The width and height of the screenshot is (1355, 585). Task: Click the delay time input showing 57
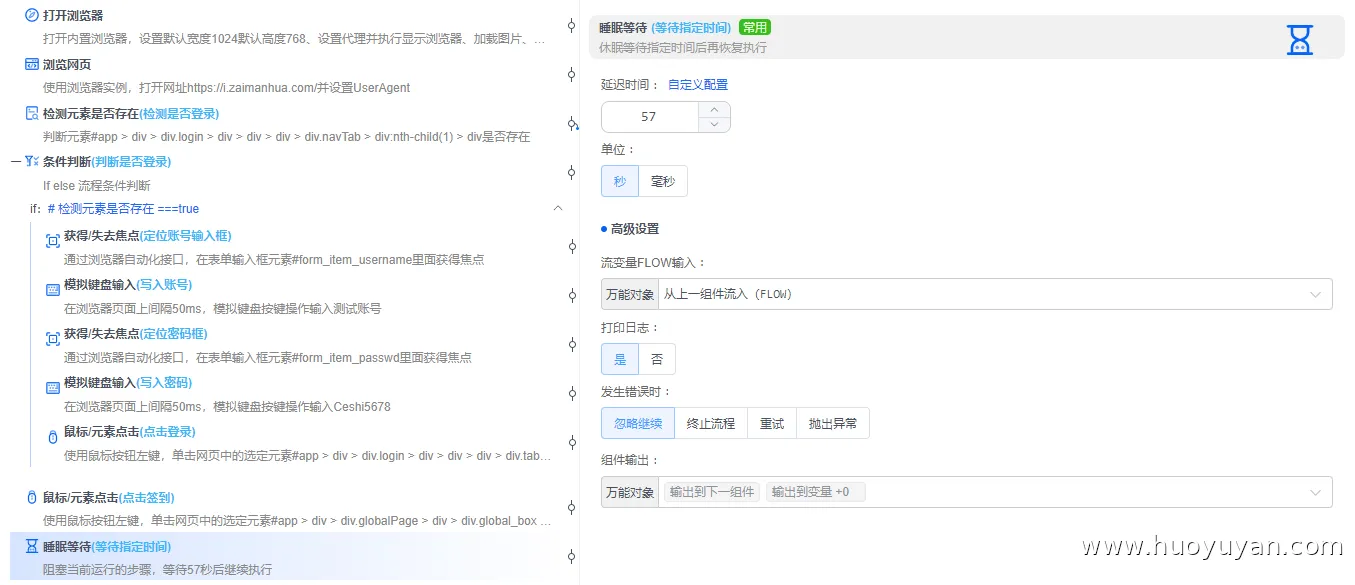[x=649, y=117]
